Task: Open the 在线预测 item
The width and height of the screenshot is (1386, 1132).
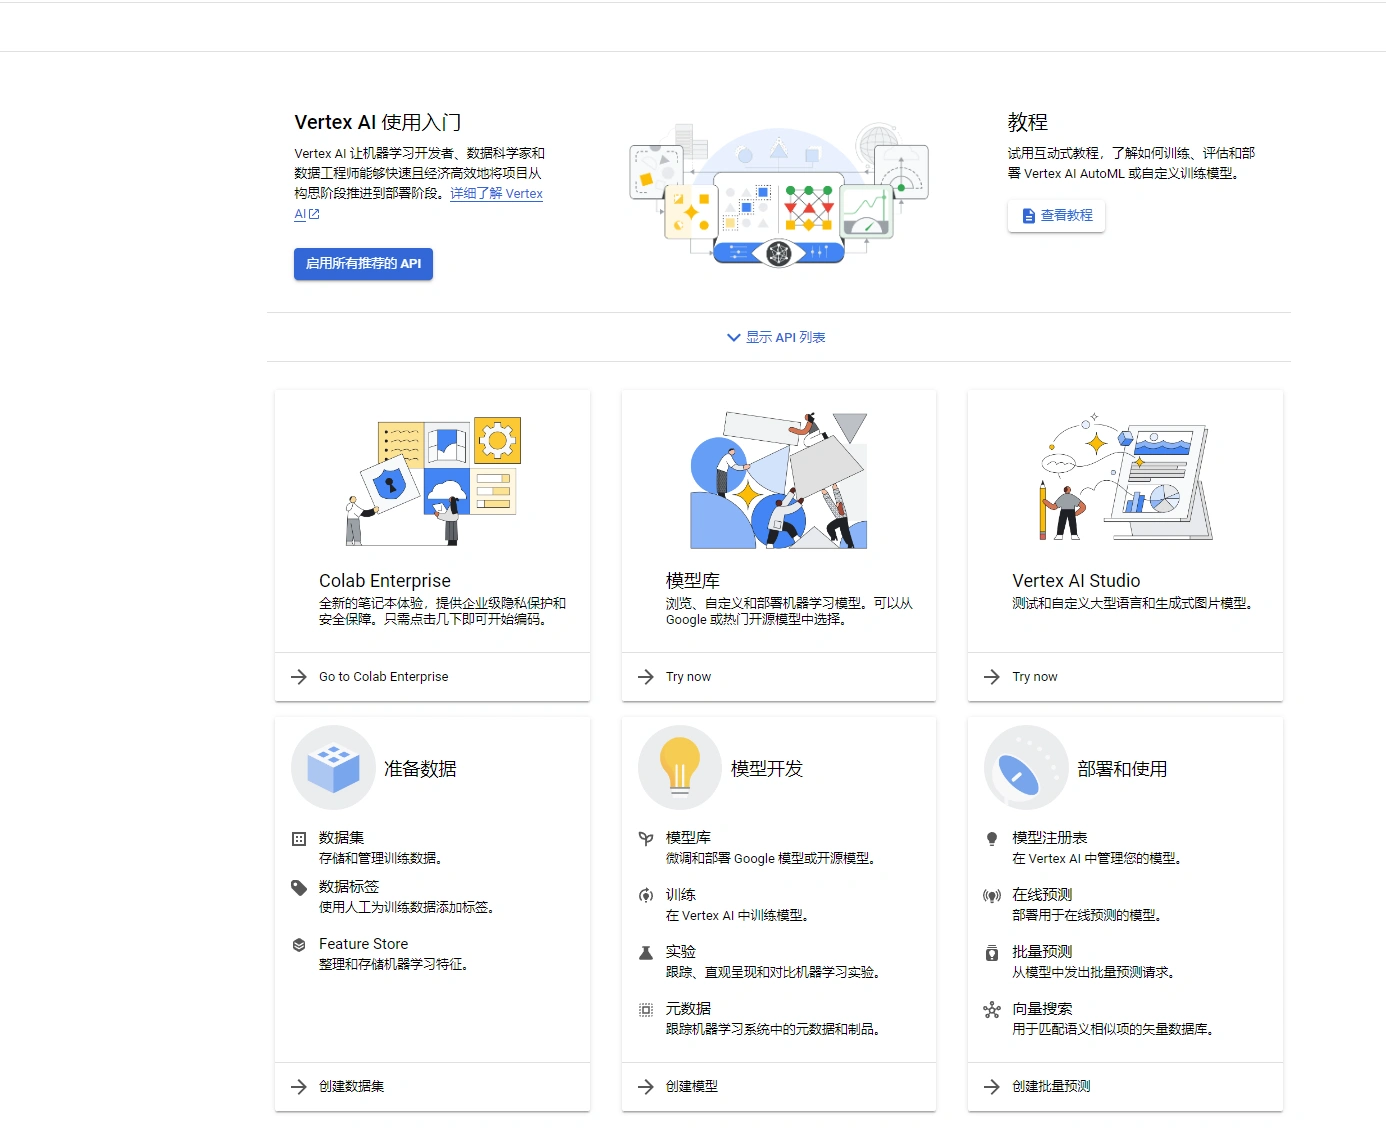Action: [1042, 895]
